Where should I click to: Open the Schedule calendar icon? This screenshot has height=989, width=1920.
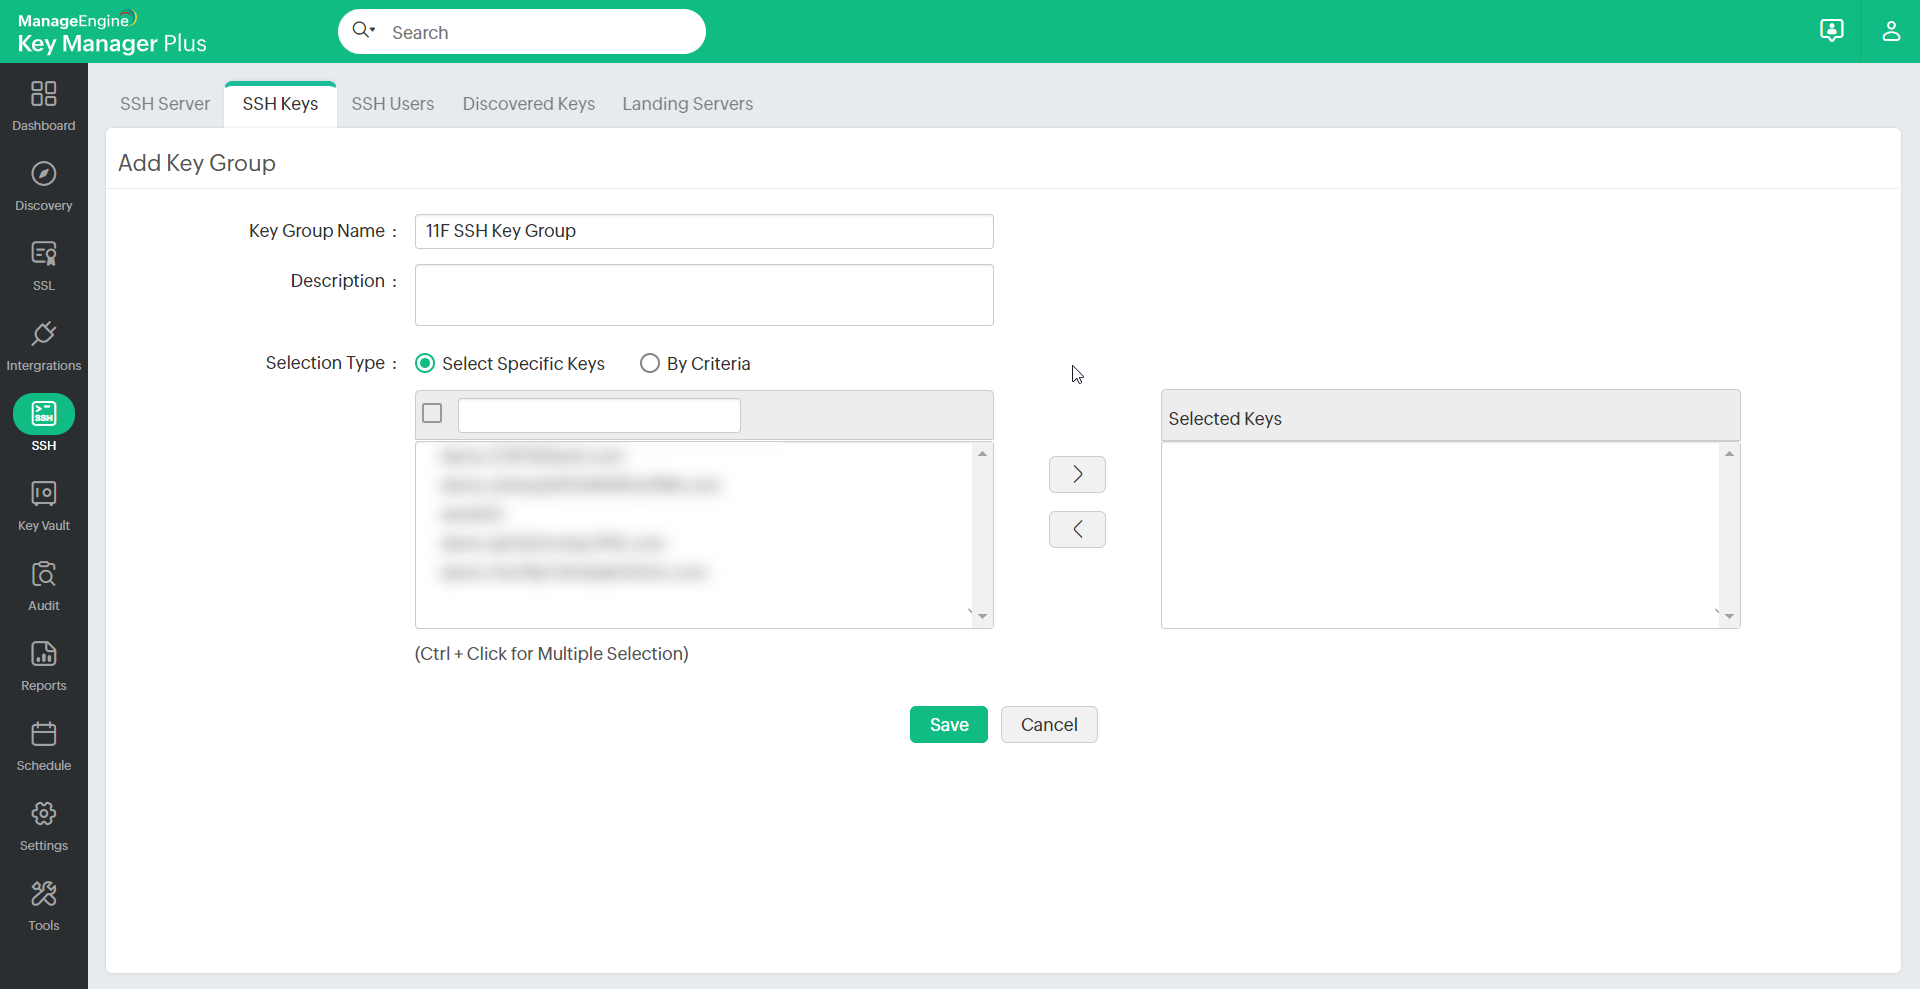pyautogui.click(x=44, y=734)
